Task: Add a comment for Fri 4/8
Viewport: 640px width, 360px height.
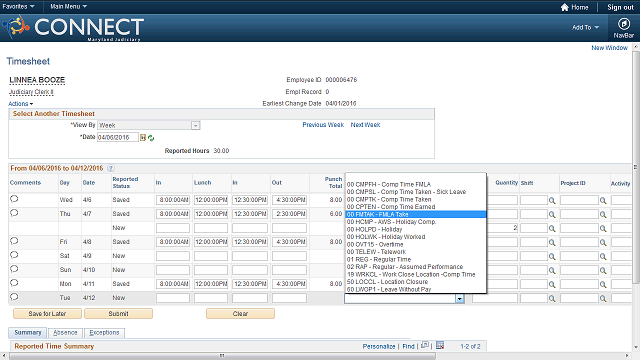Action: click(x=14, y=241)
